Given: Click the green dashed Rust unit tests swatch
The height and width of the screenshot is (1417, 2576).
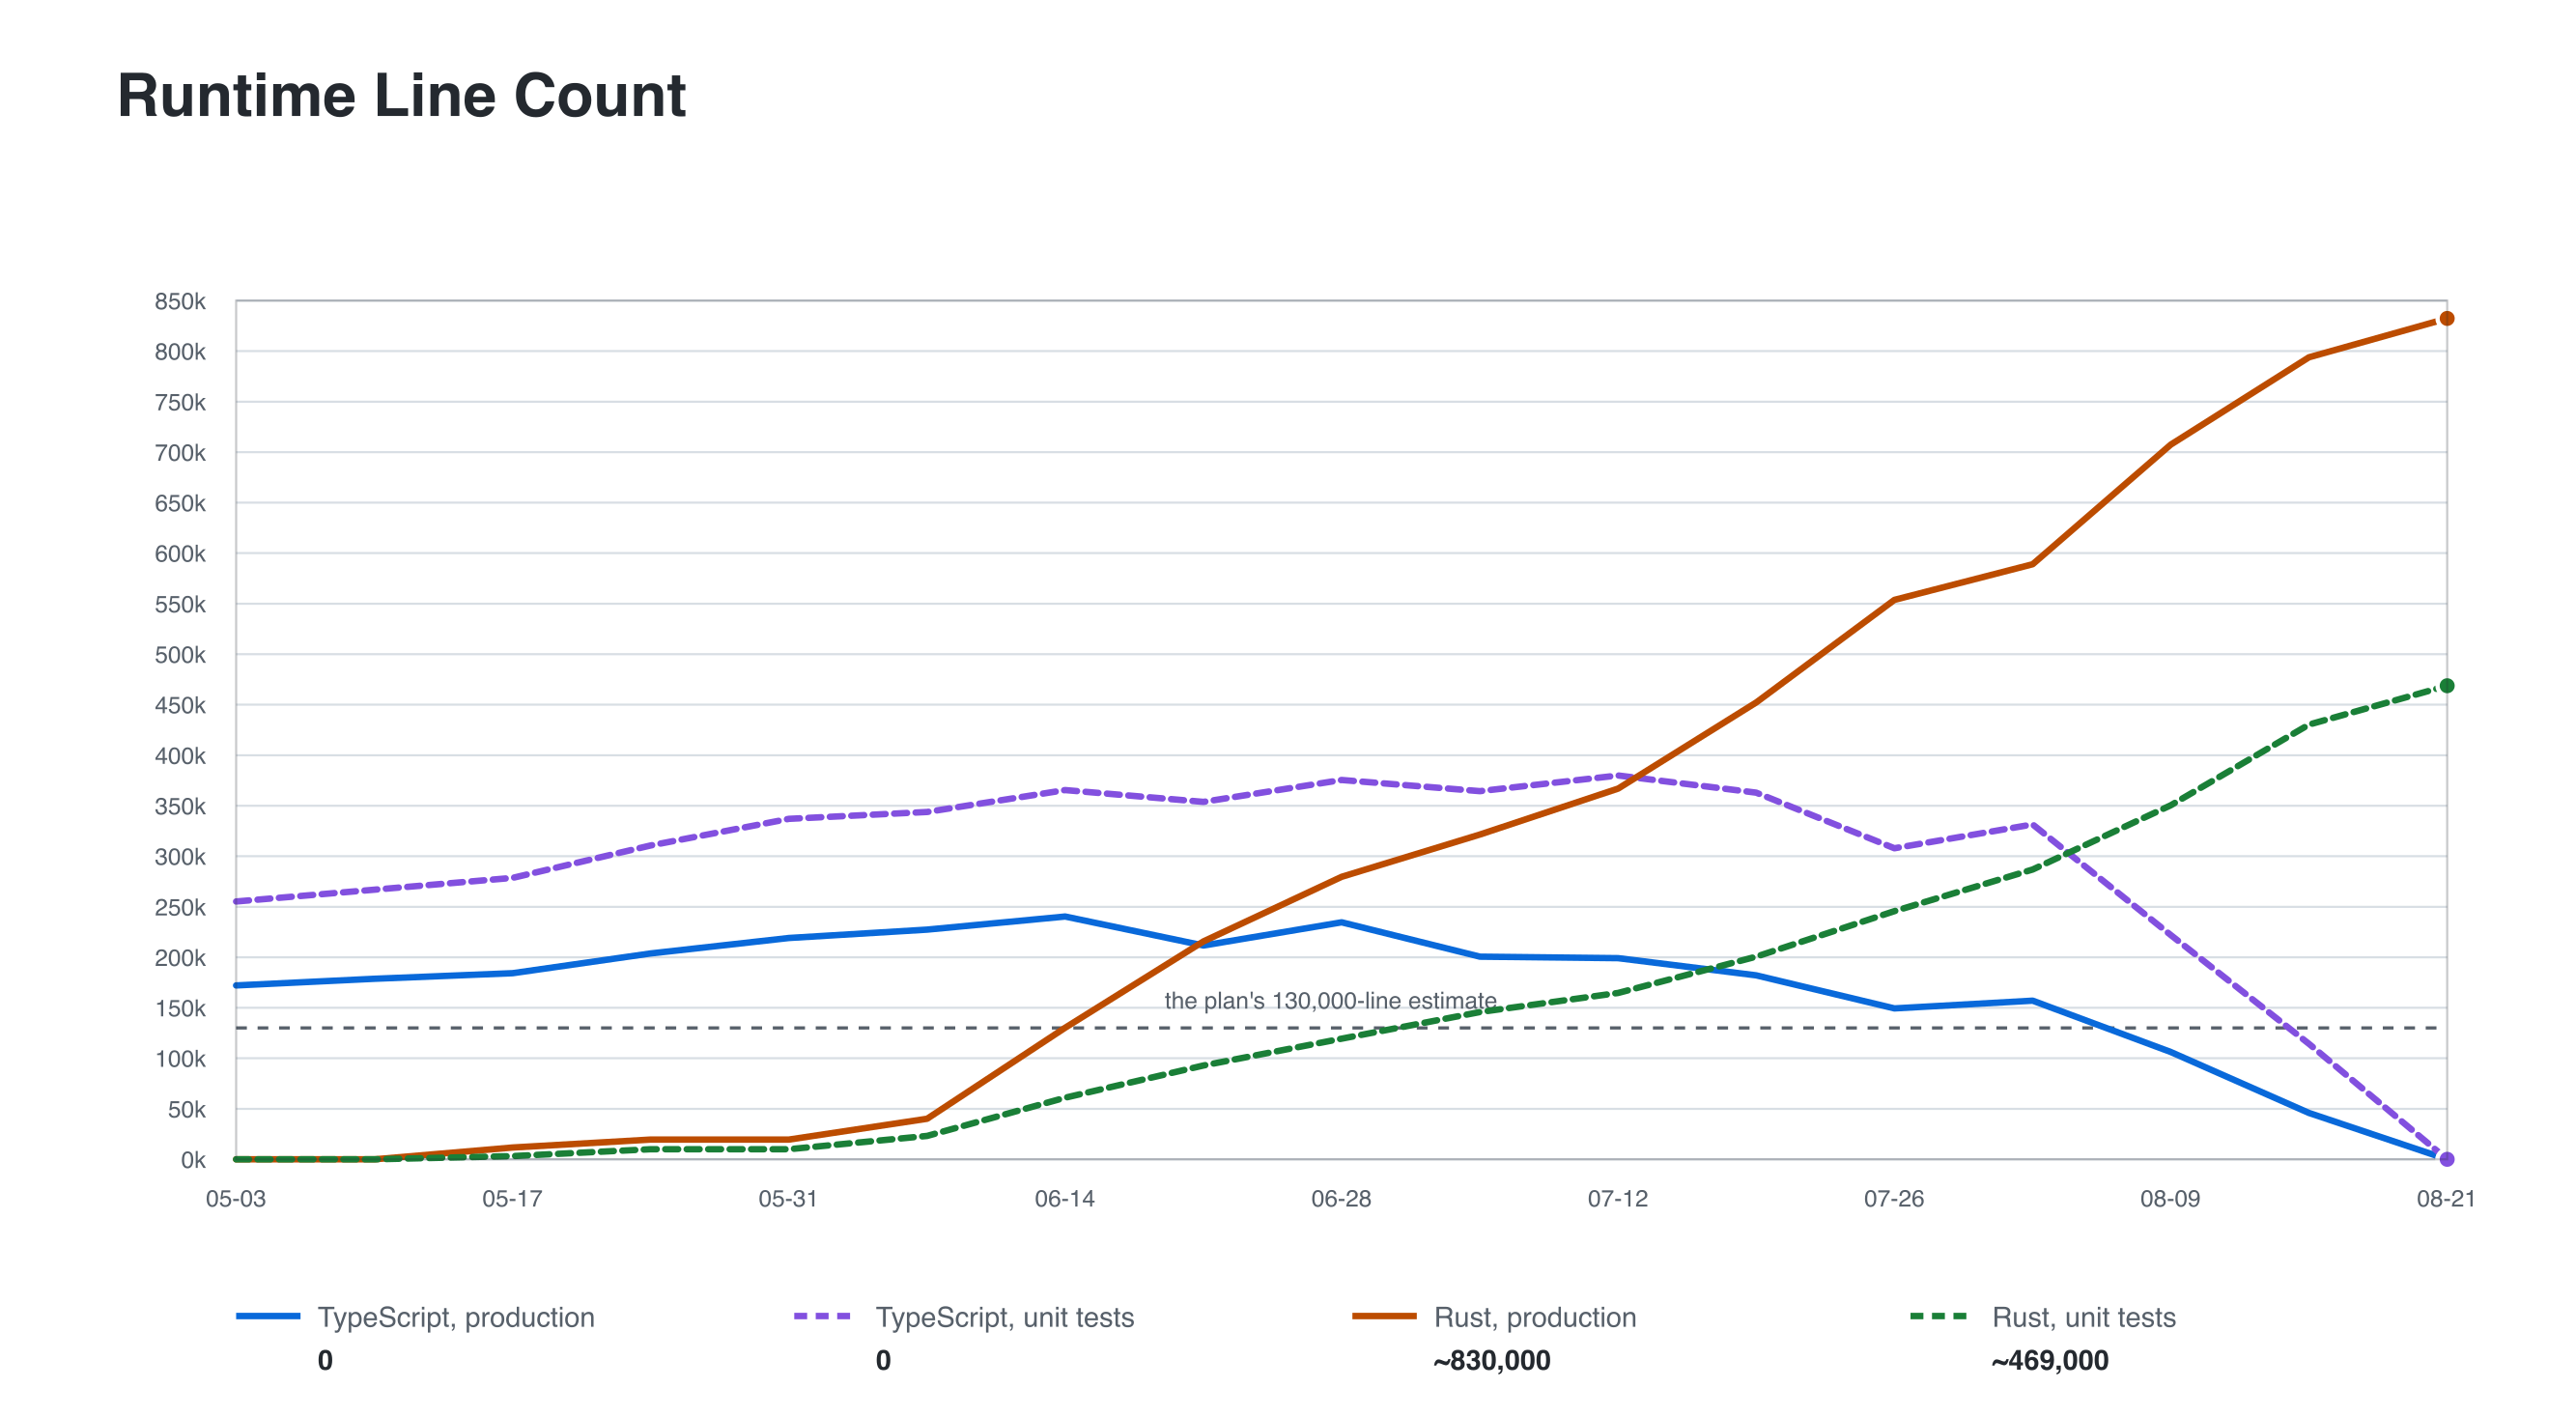Looking at the screenshot, I should pos(1938,1316).
